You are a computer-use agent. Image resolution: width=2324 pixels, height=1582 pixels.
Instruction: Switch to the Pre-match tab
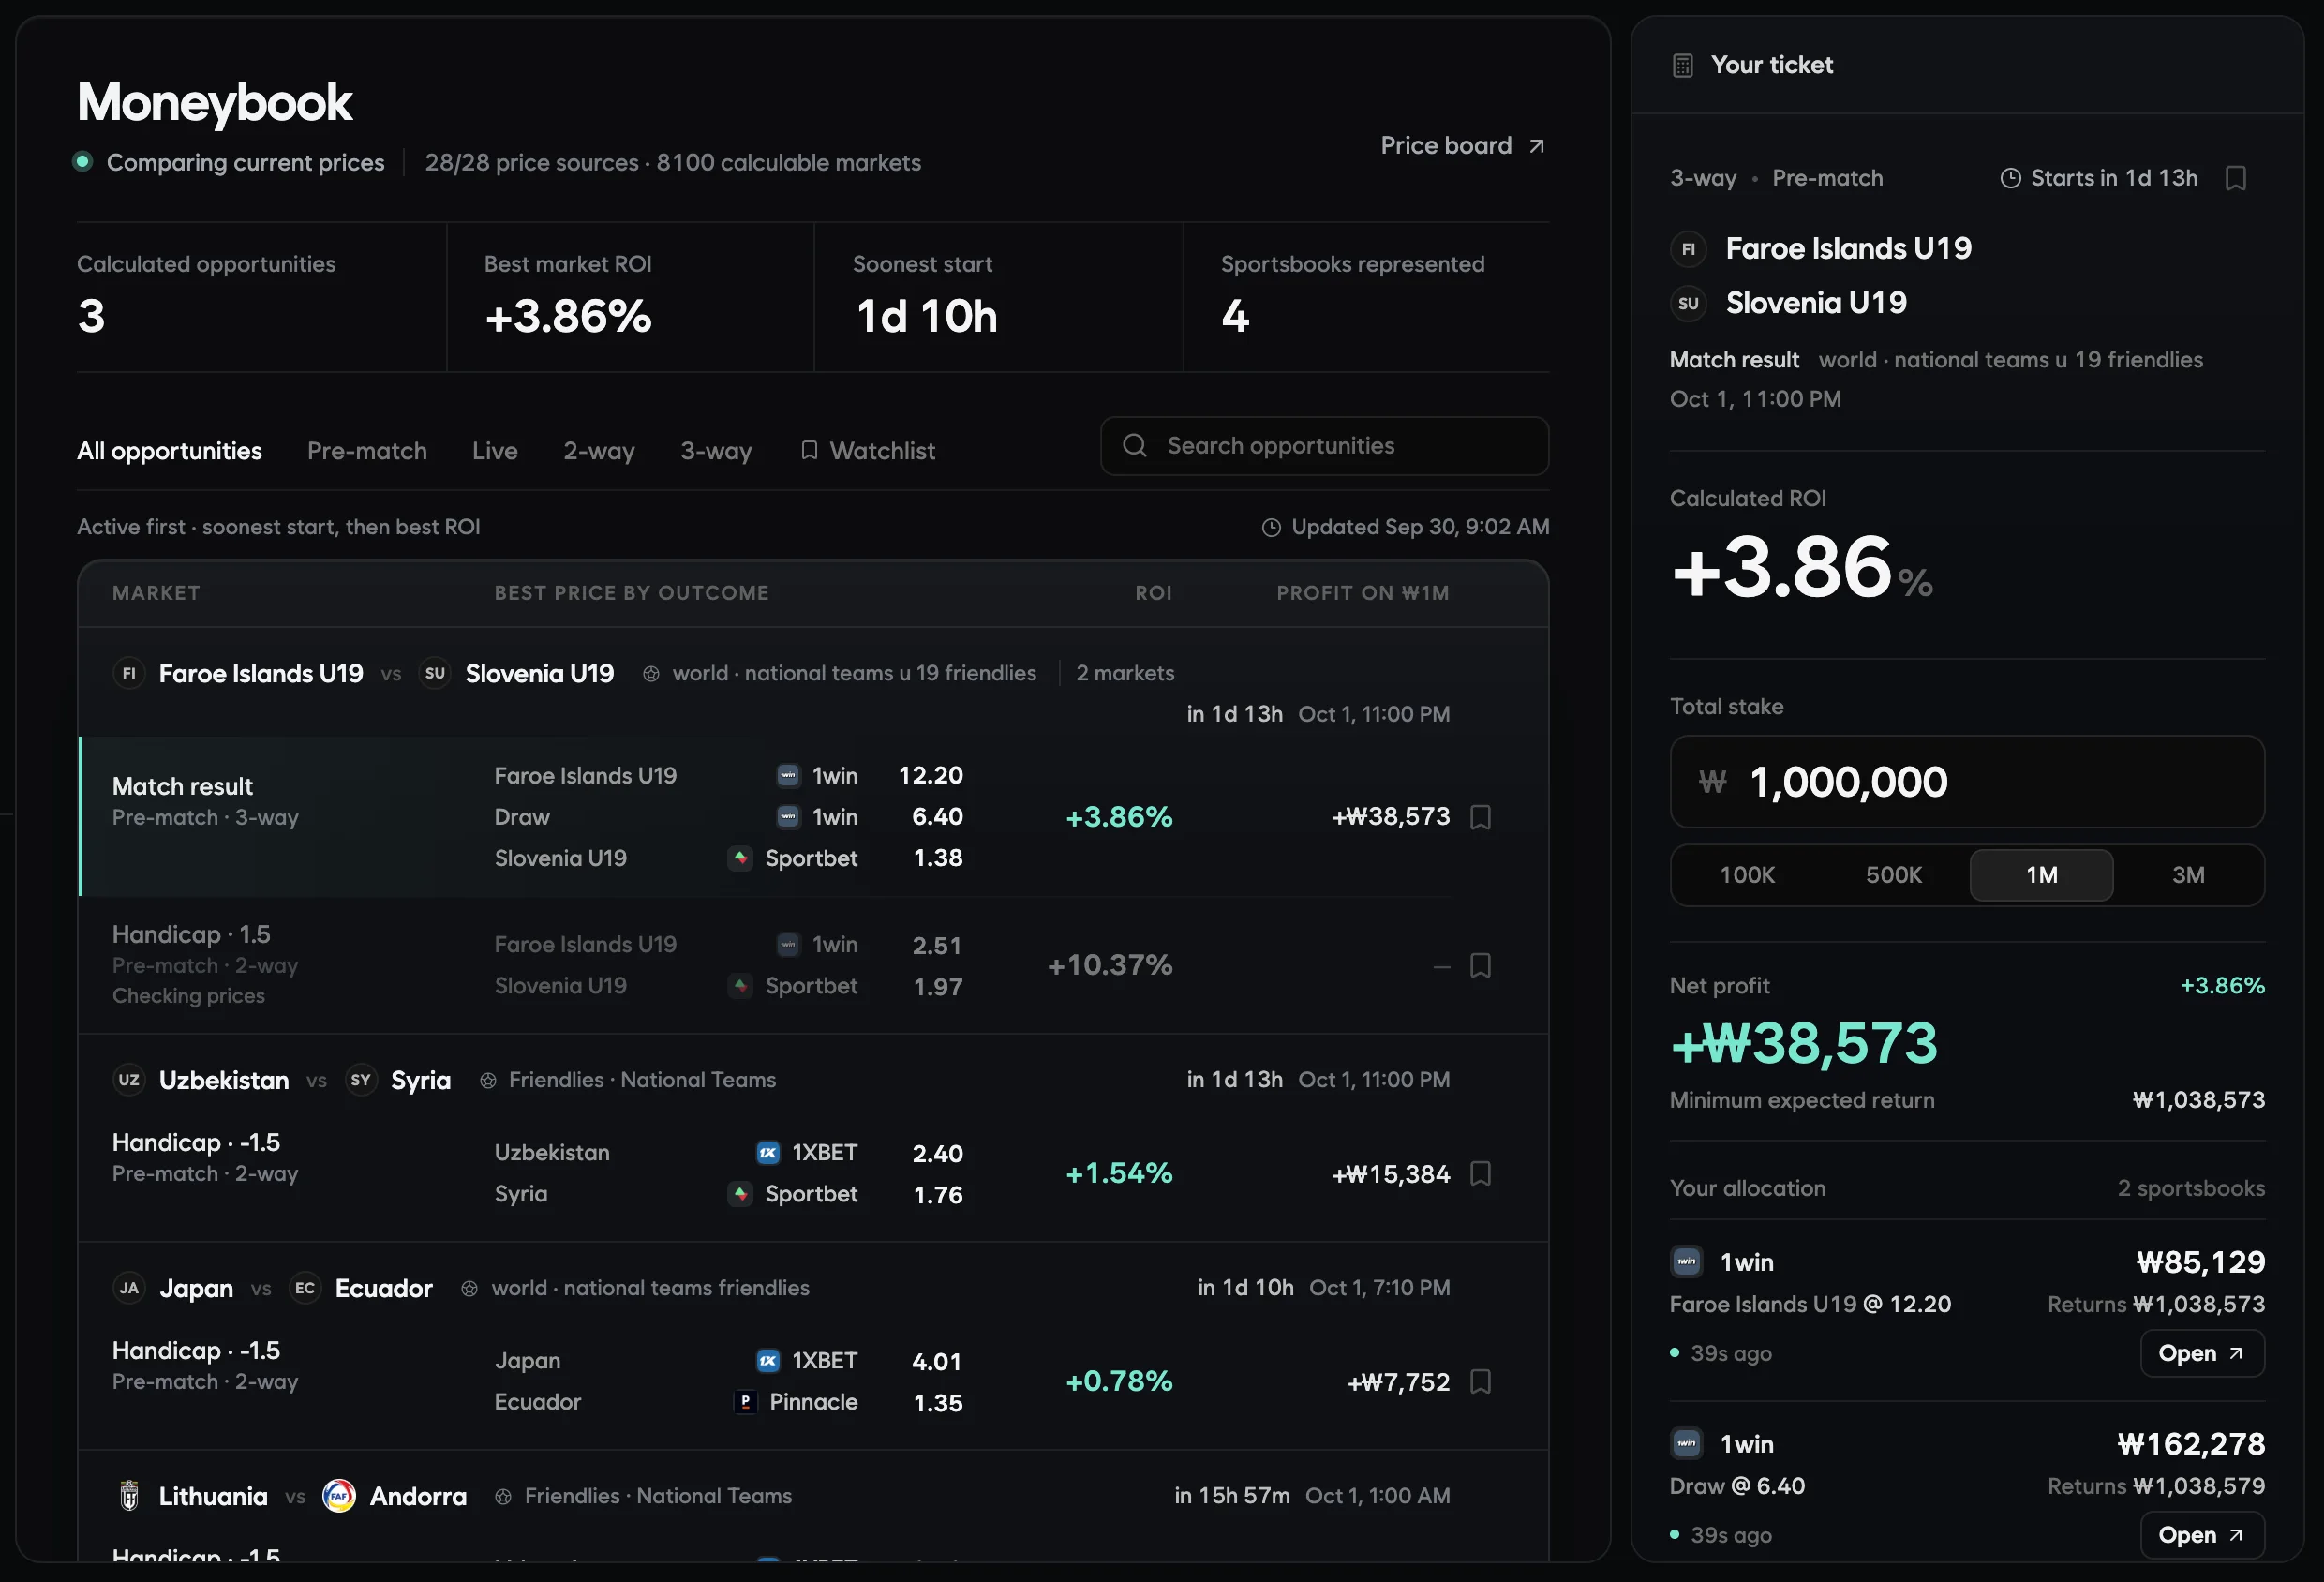click(x=367, y=451)
